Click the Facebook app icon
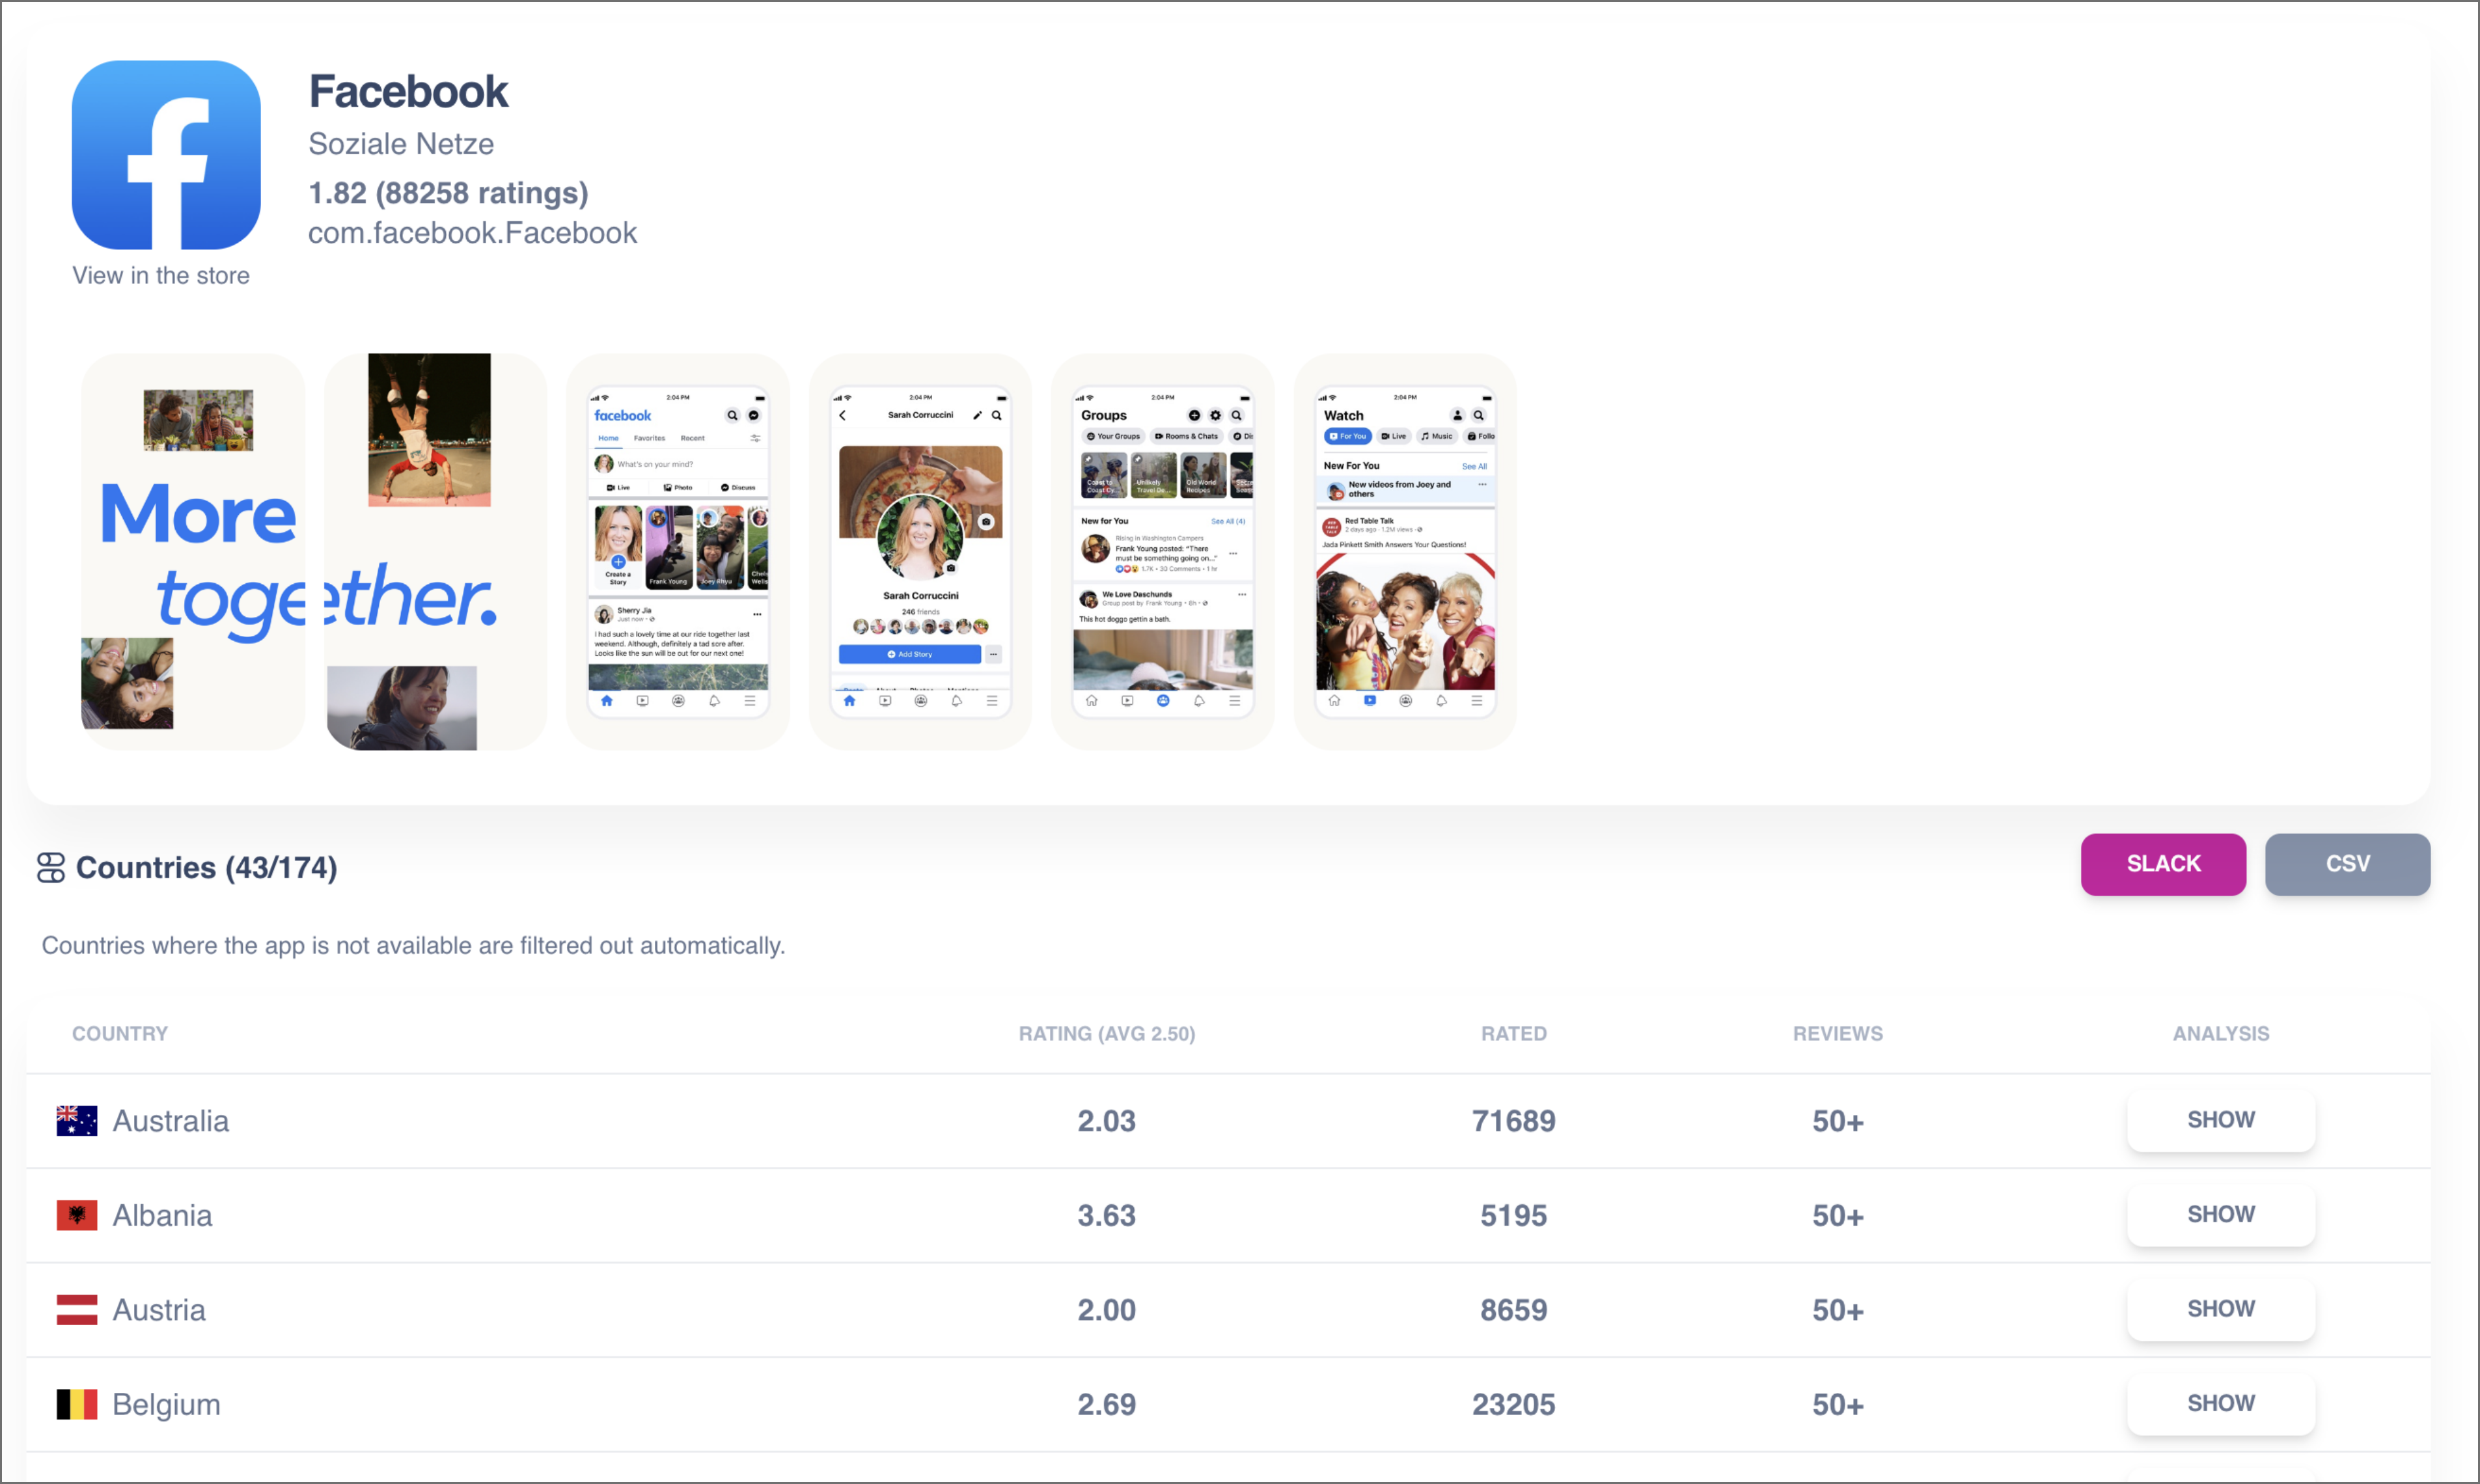The height and width of the screenshot is (1484, 2480). [166, 155]
